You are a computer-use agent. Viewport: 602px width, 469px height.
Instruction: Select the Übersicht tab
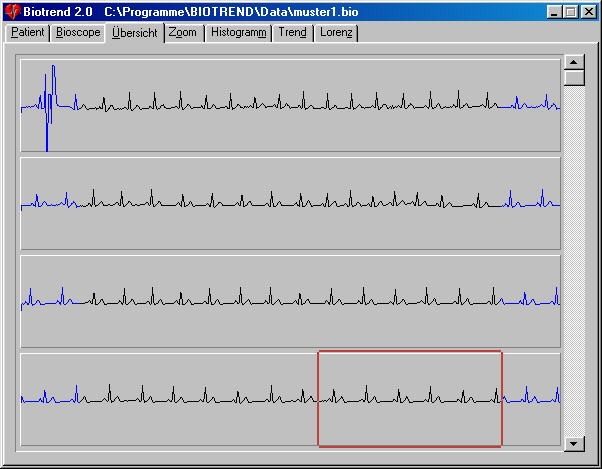click(x=134, y=33)
